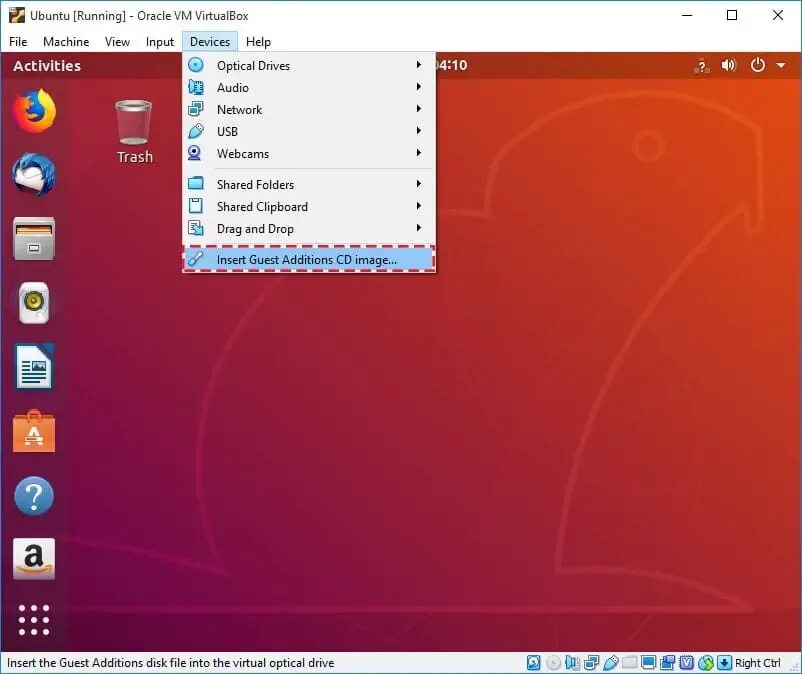Open the Input menu
Screen dimensions: 802x674
pyautogui.click(x=160, y=42)
